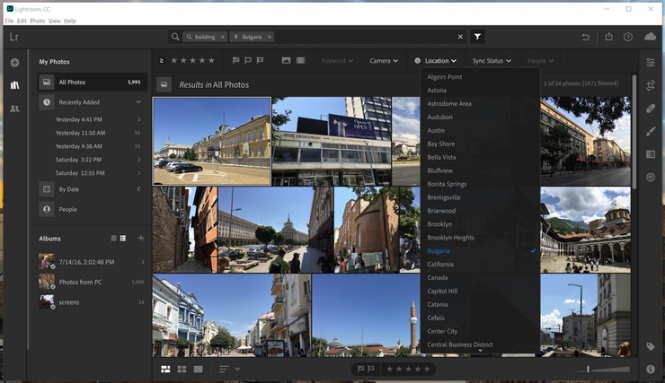Screen dimensions: 665x383
Task: Remove the Bulgaria location token
Action: coord(269,37)
